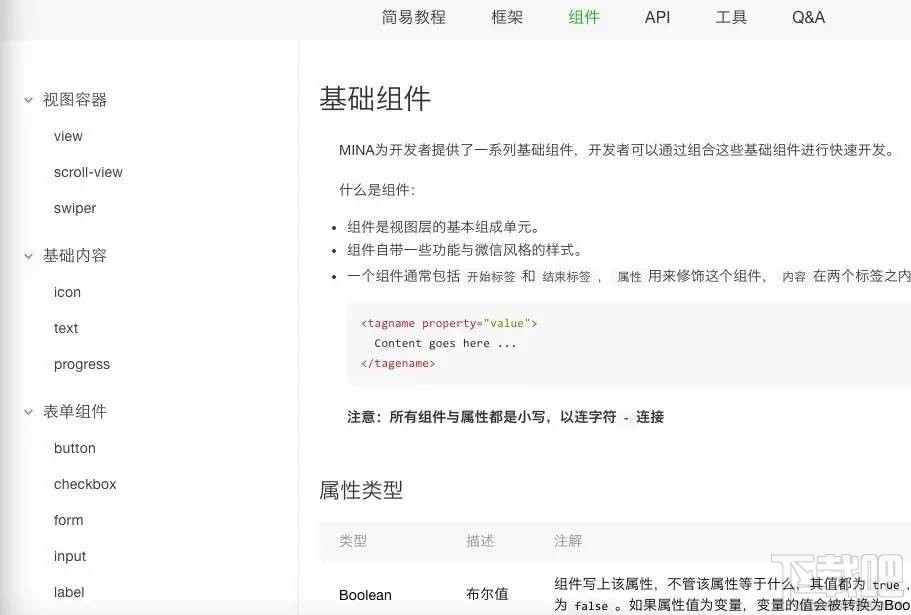
Task: Select the checkbox sidebar item
Action: coord(84,484)
